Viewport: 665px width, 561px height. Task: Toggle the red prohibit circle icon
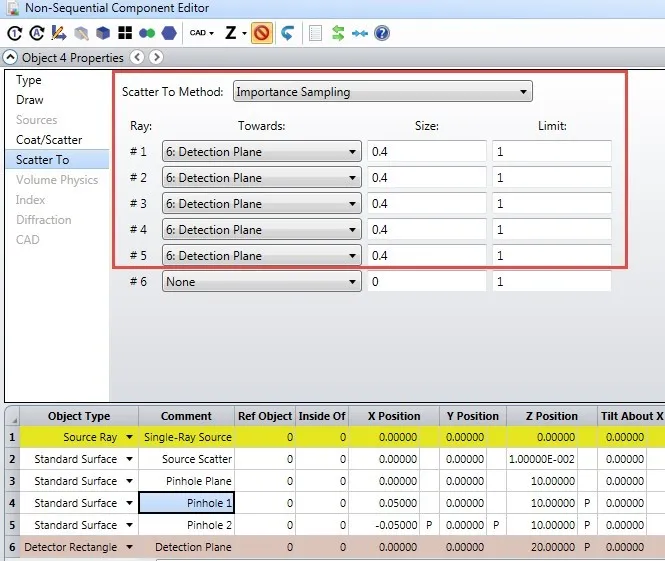[262, 33]
